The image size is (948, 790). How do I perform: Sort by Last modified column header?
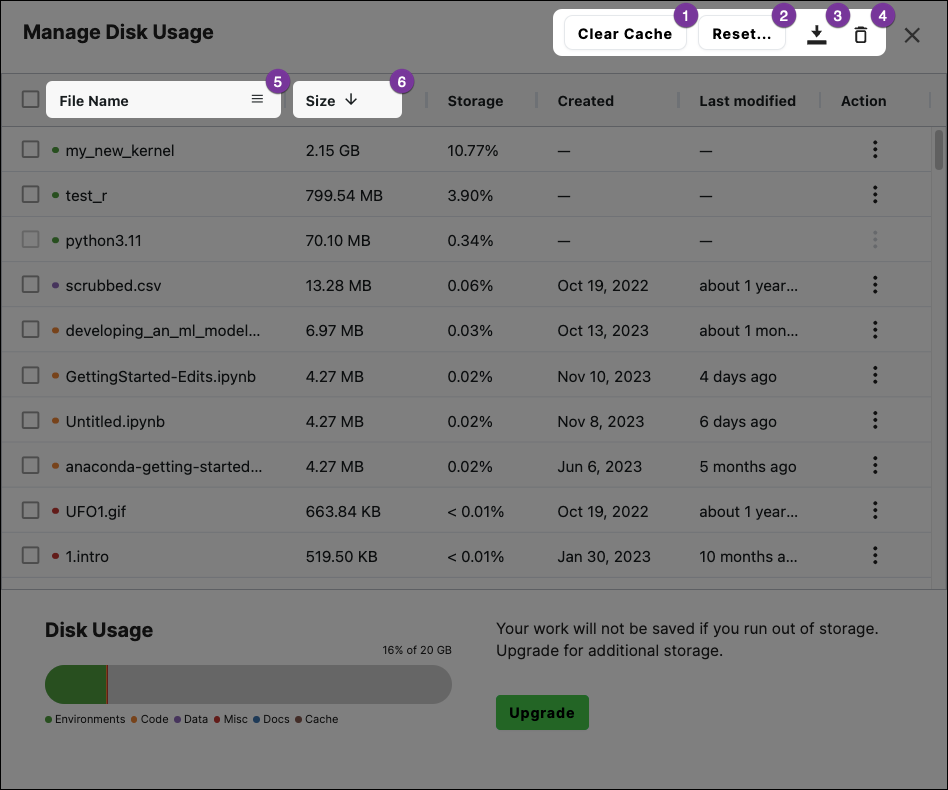[747, 101]
